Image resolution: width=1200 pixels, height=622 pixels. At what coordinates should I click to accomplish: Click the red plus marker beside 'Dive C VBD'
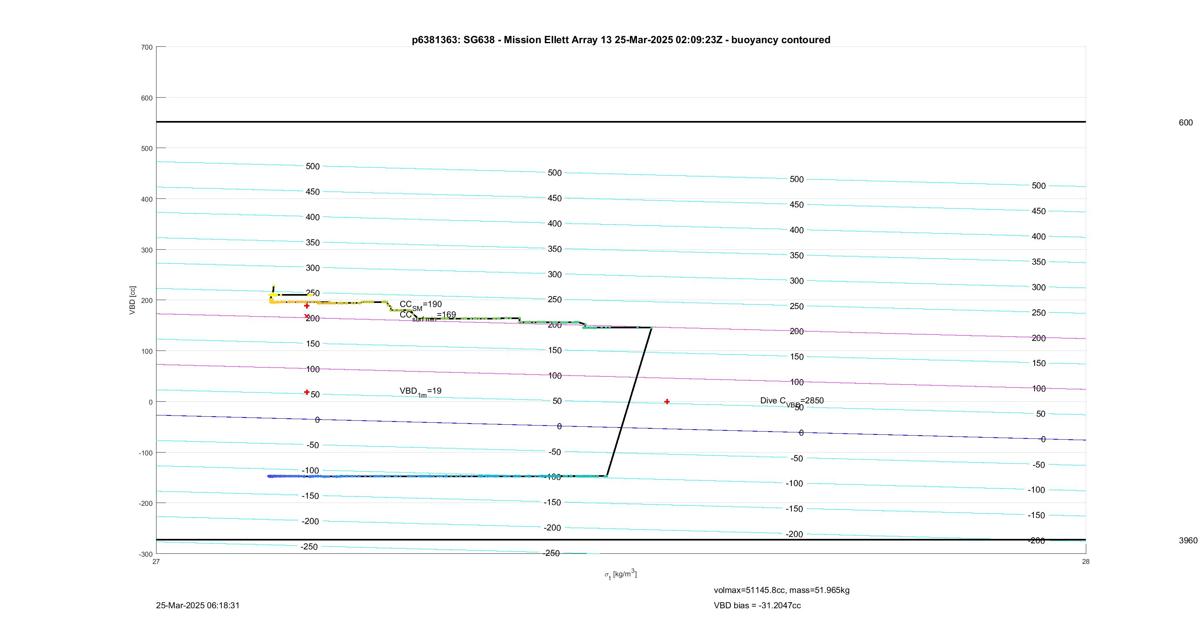[x=667, y=402]
